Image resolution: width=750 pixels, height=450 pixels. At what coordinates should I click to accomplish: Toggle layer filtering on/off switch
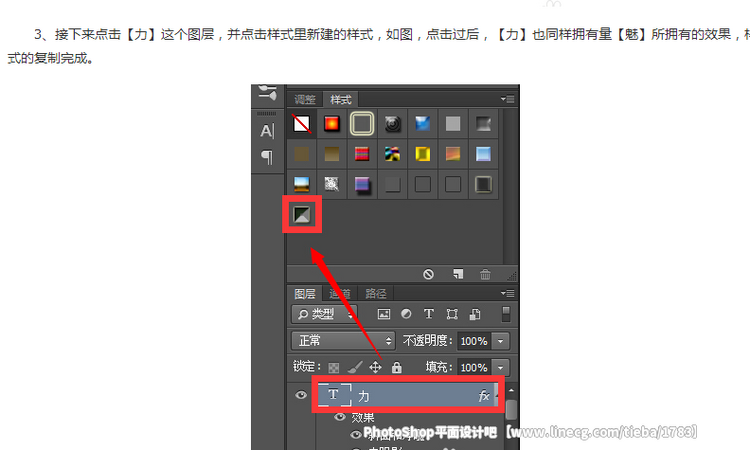click(x=506, y=314)
